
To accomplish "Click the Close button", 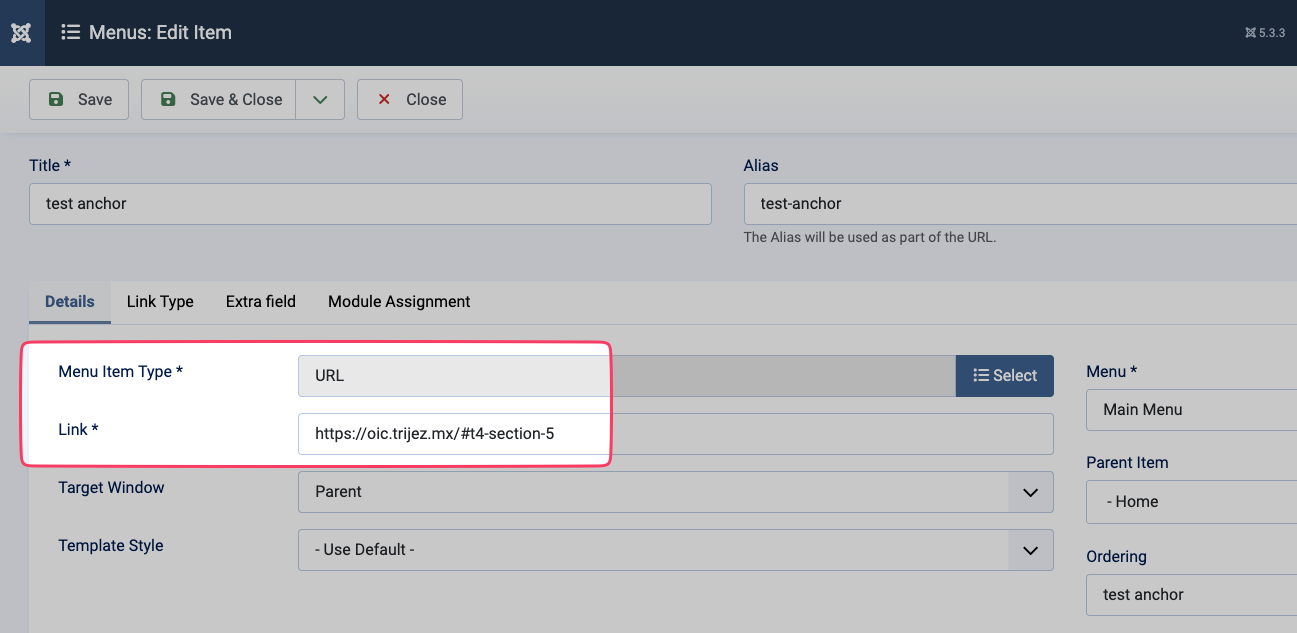I will coord(410,100).
